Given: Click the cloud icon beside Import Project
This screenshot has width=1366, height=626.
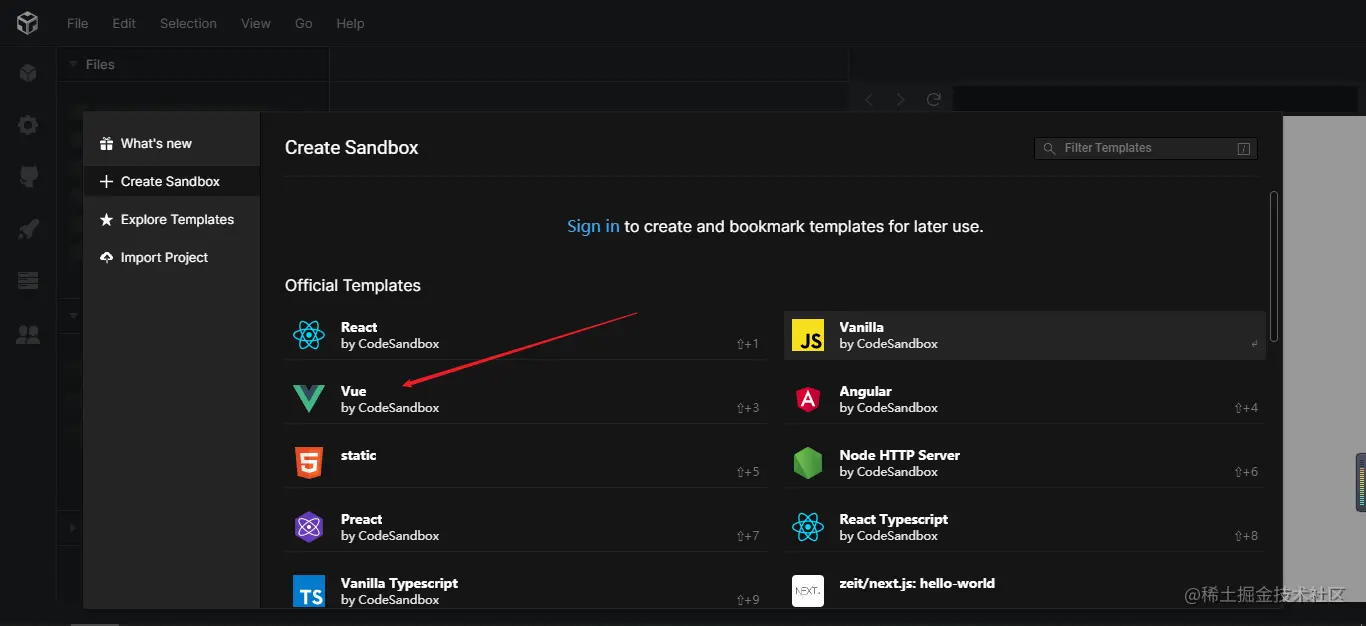Looking at the screenshot, I should click(x=106, y=257).
